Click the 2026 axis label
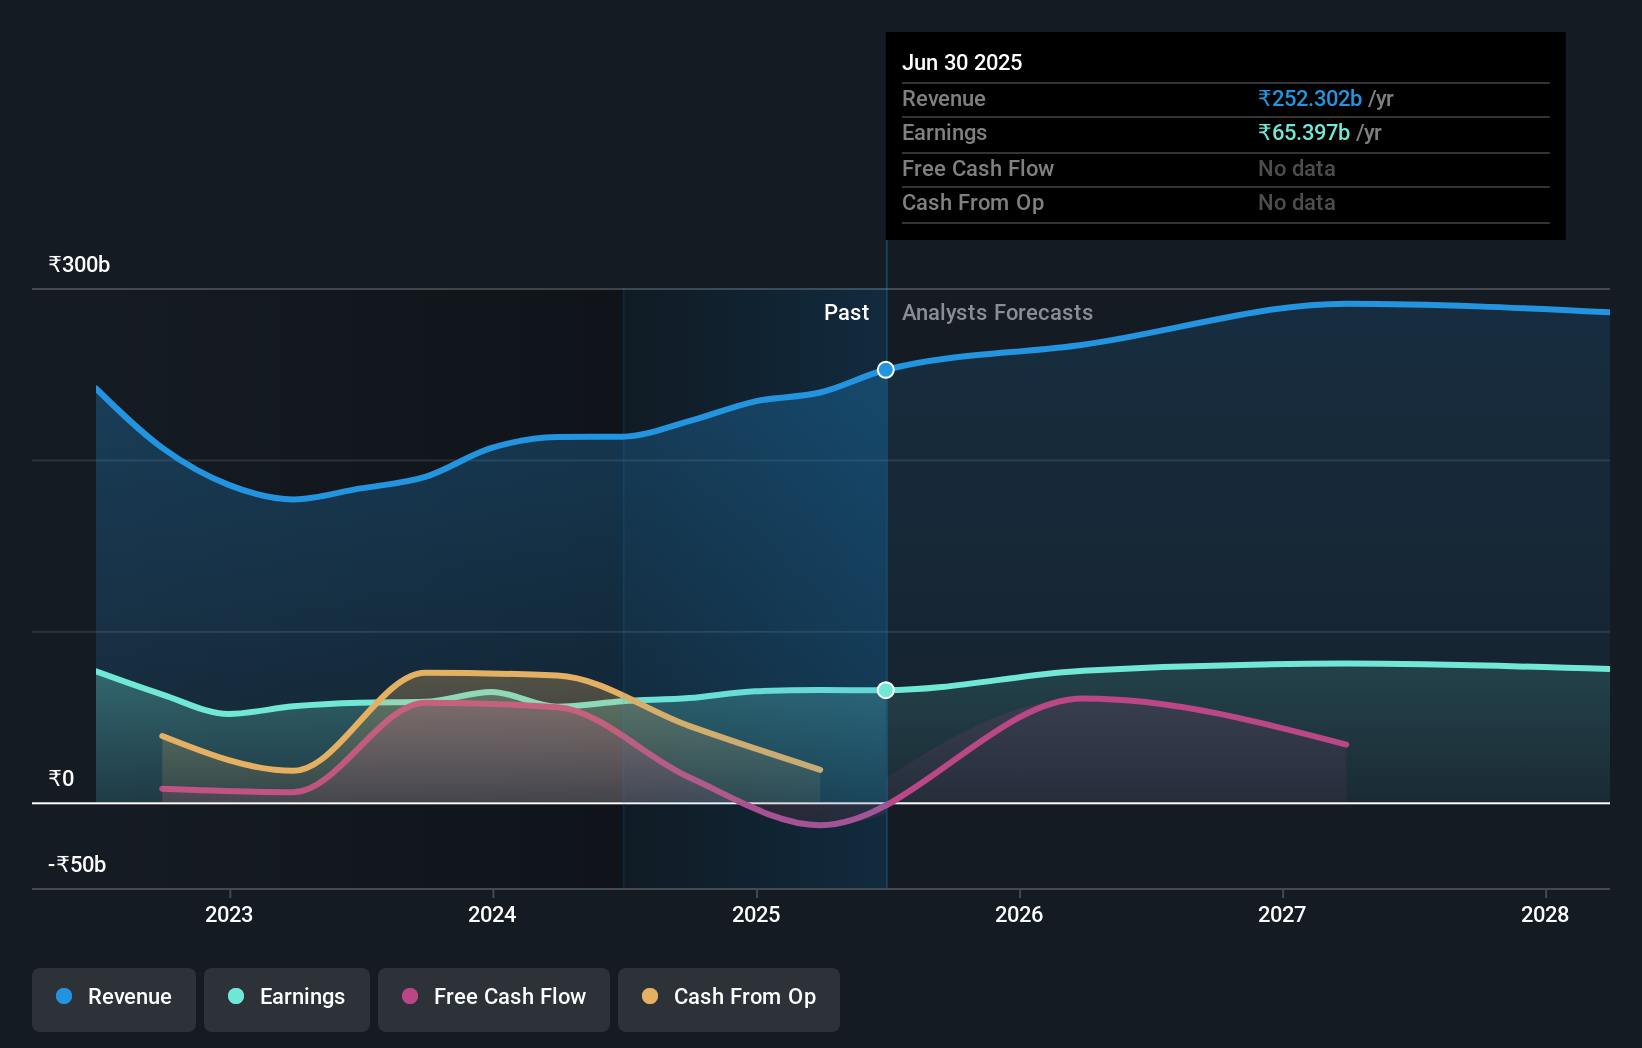 click(1018, 913)
